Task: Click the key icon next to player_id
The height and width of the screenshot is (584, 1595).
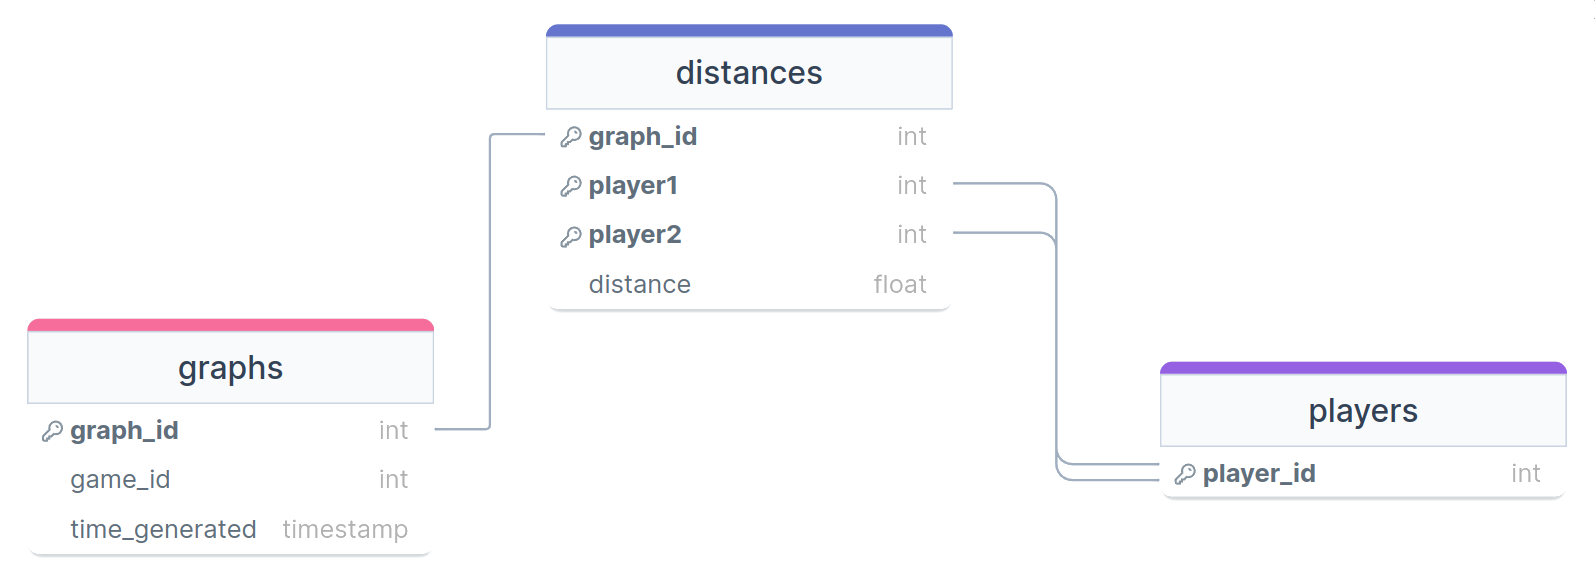Action: click(x=1185, y=474)
